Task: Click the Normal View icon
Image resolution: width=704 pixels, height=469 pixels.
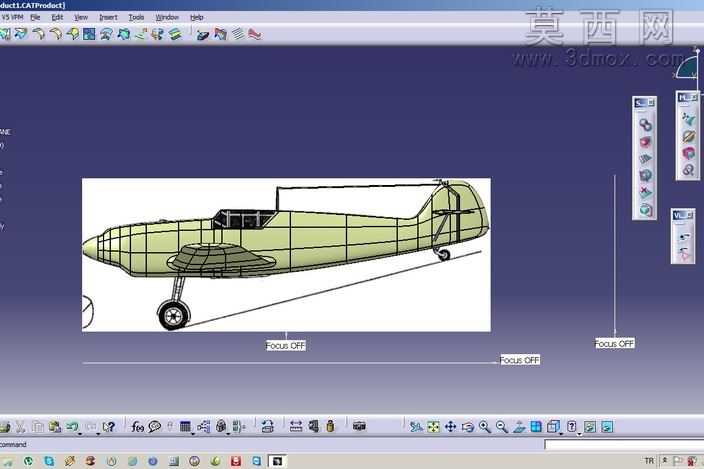Action: pyautogui.click(x=519, y=426)
